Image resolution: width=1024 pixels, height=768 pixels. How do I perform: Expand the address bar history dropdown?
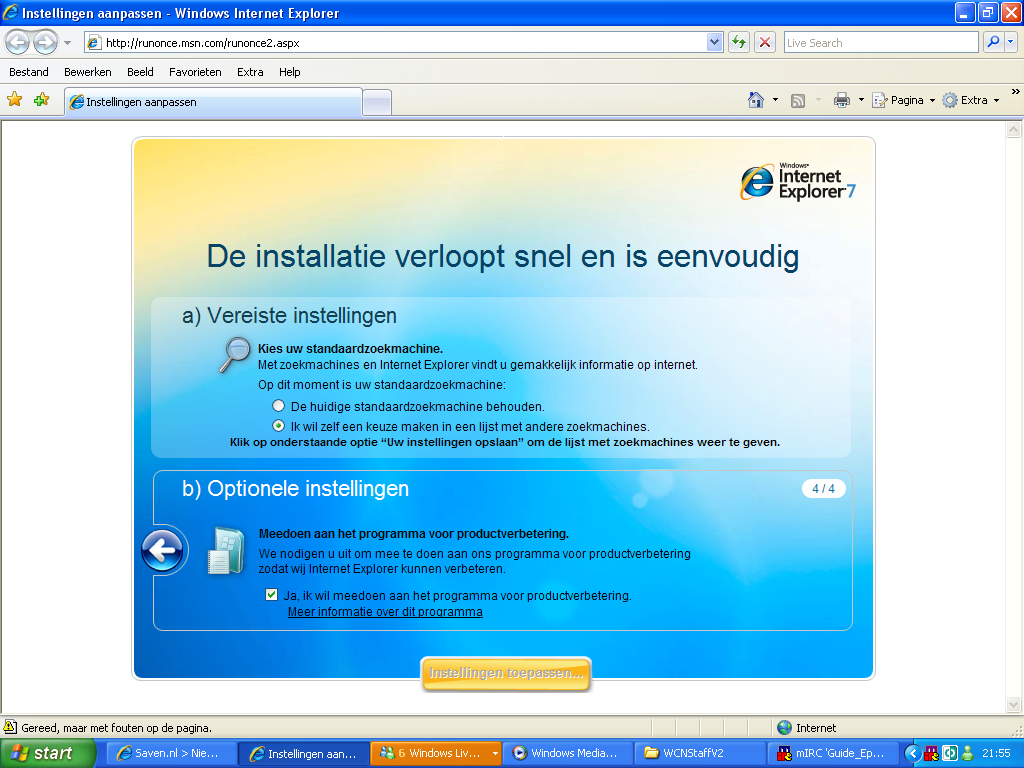(714, 43)
